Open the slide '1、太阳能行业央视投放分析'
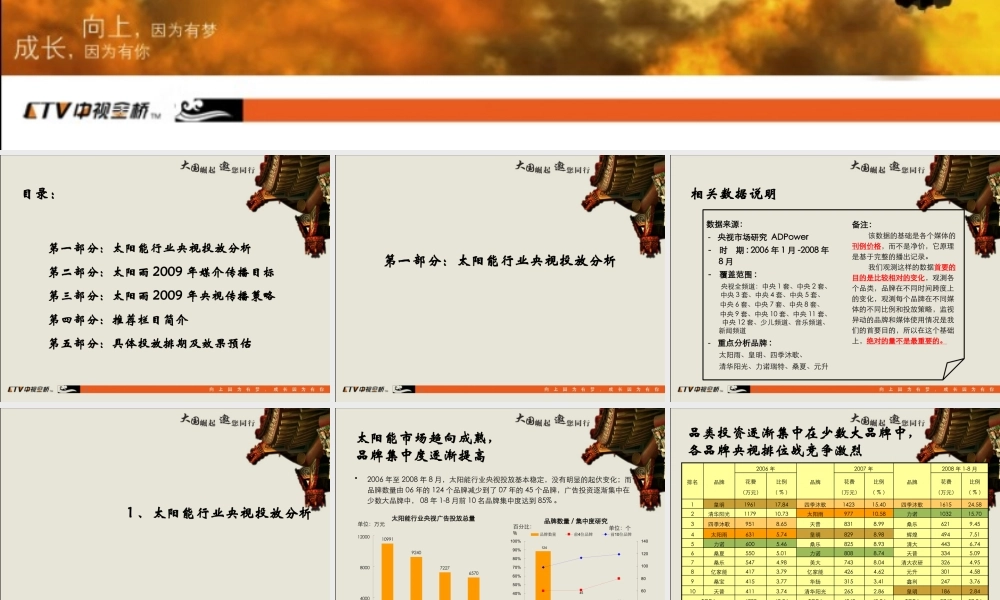This screenshot has height=600, width=1000. click(x=166, y=504)
